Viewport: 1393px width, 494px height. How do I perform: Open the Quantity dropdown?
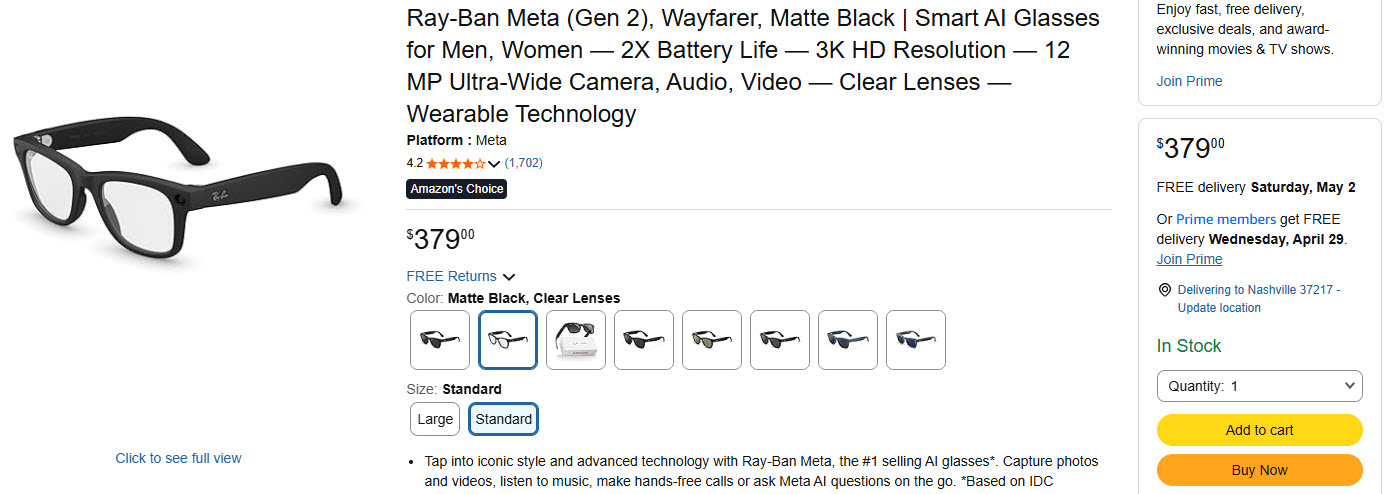pos(1259,386)
